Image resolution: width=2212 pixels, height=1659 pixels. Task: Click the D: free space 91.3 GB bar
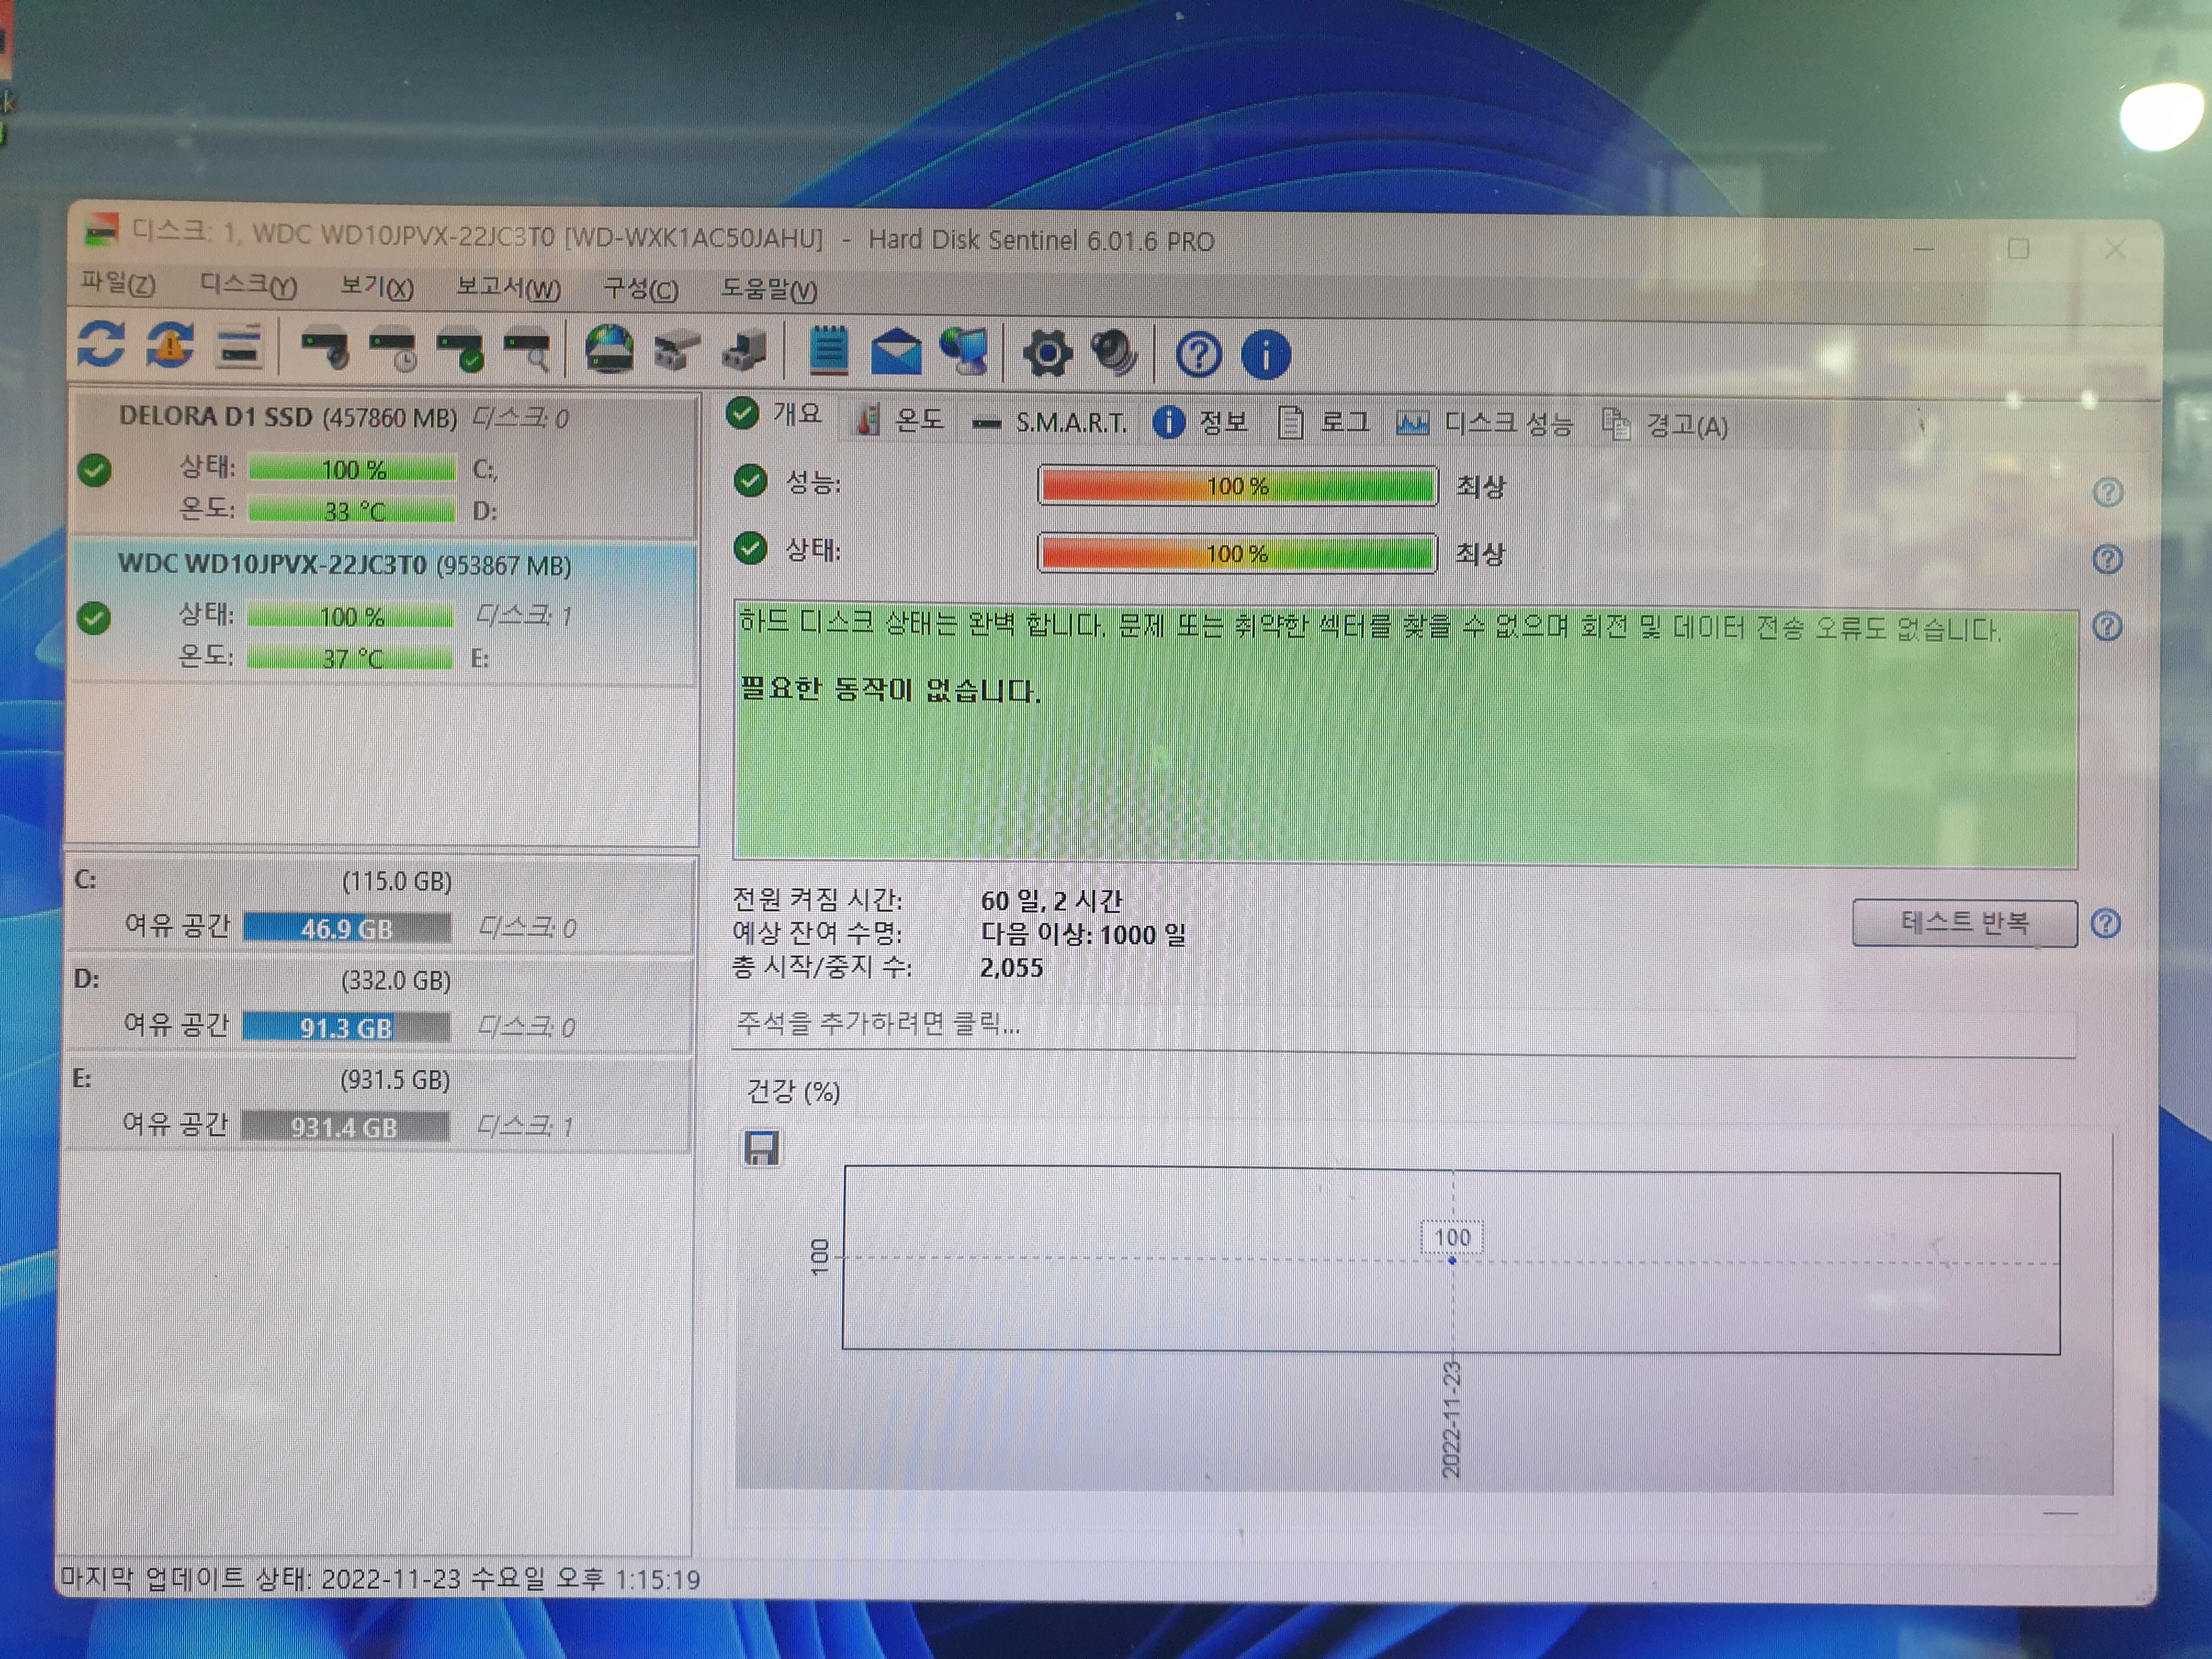345,1027
